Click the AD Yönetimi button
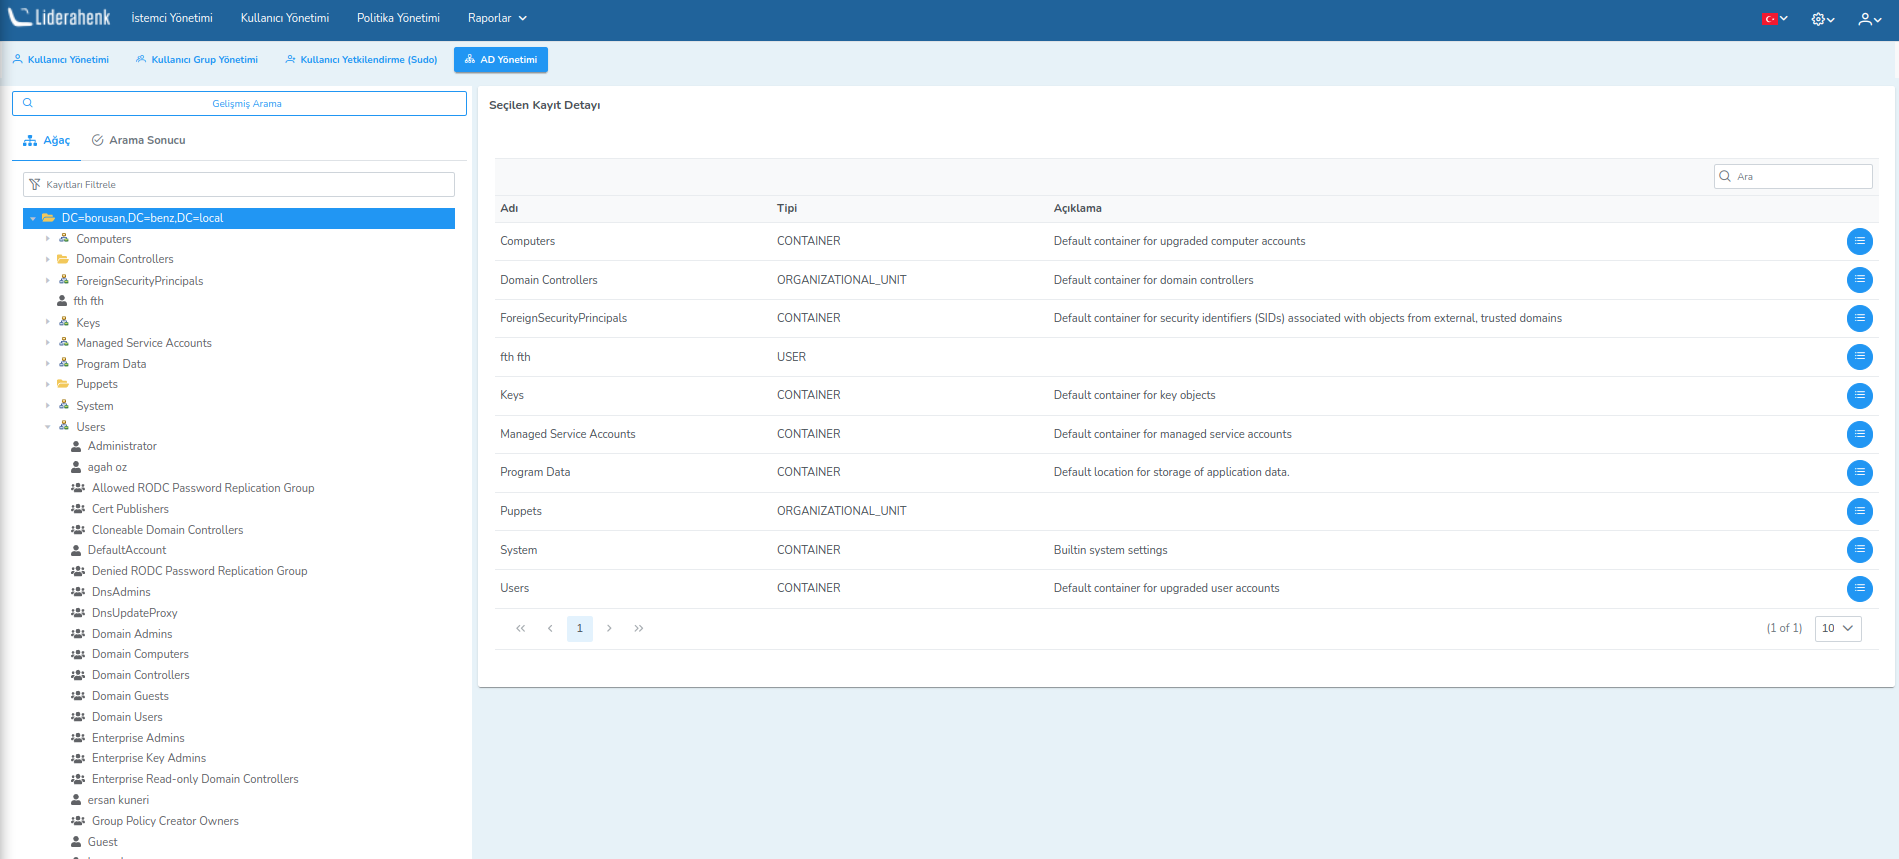This screenshot has width=1899, height=859. click(500, 60)
